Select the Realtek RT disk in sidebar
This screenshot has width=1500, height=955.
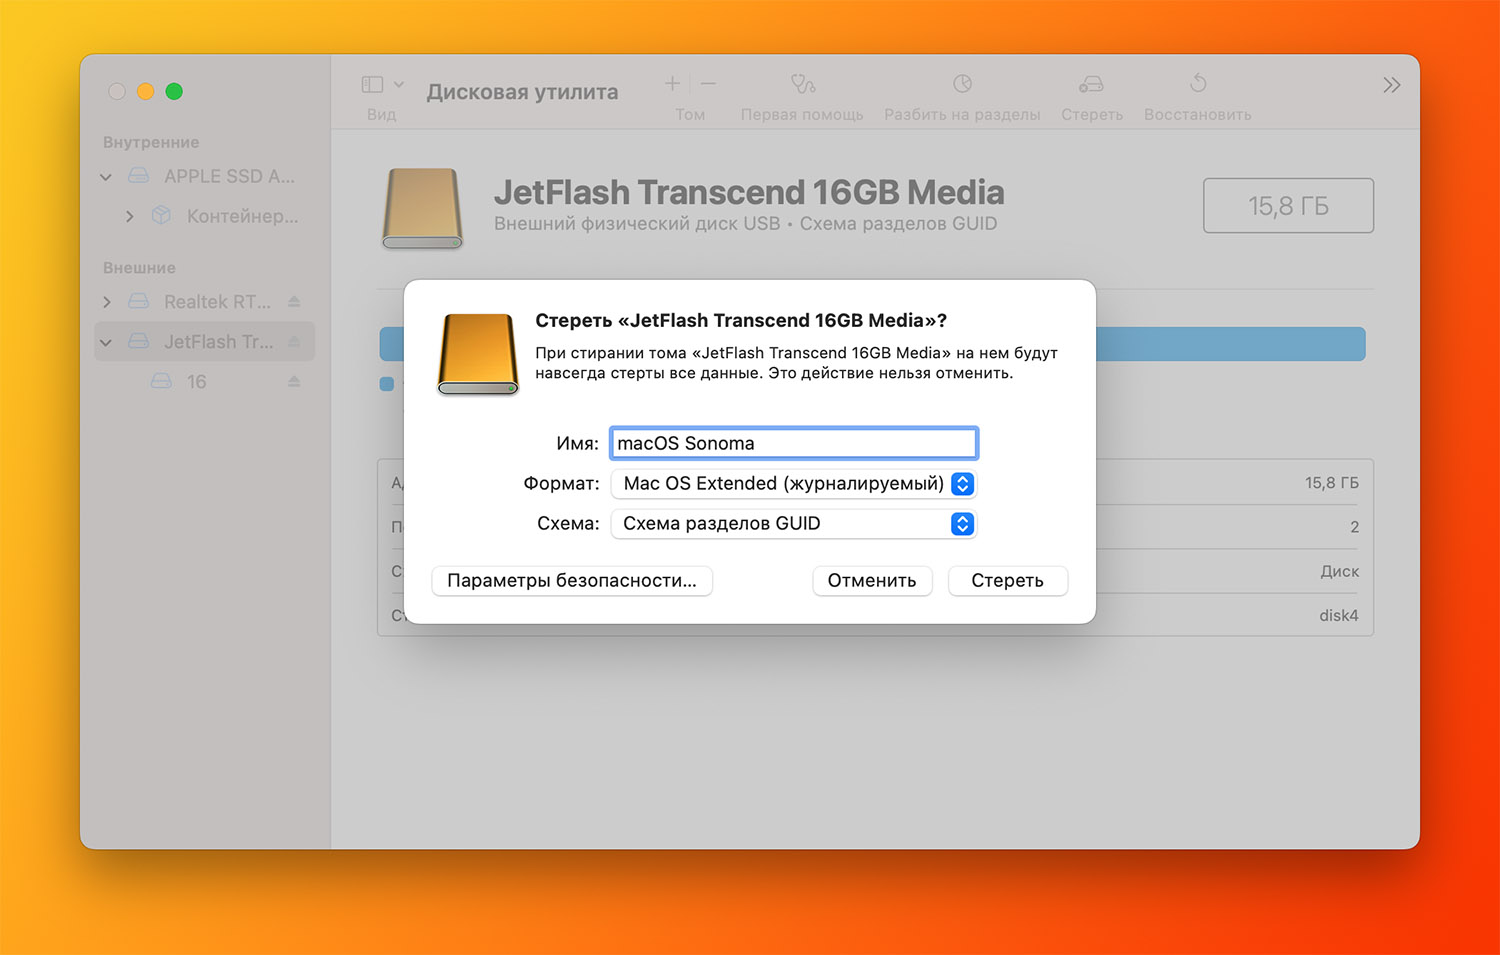217,302
